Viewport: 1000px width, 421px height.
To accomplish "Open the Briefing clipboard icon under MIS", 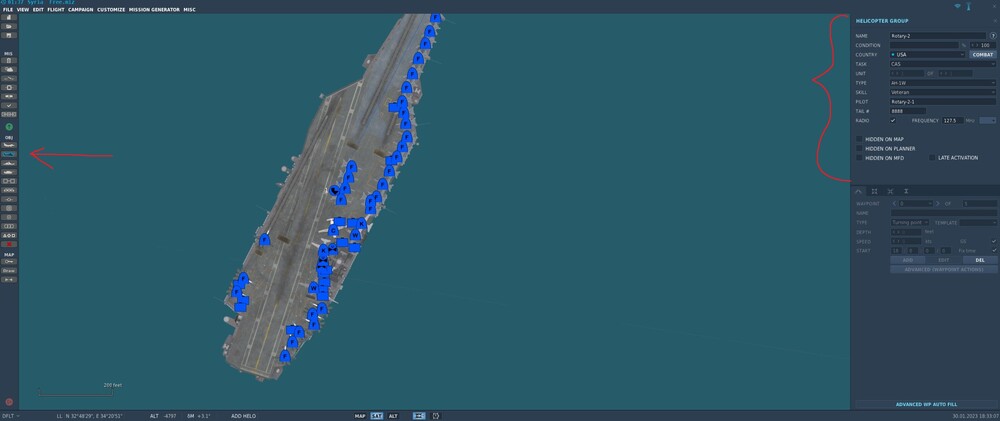I will coord(9,60).
